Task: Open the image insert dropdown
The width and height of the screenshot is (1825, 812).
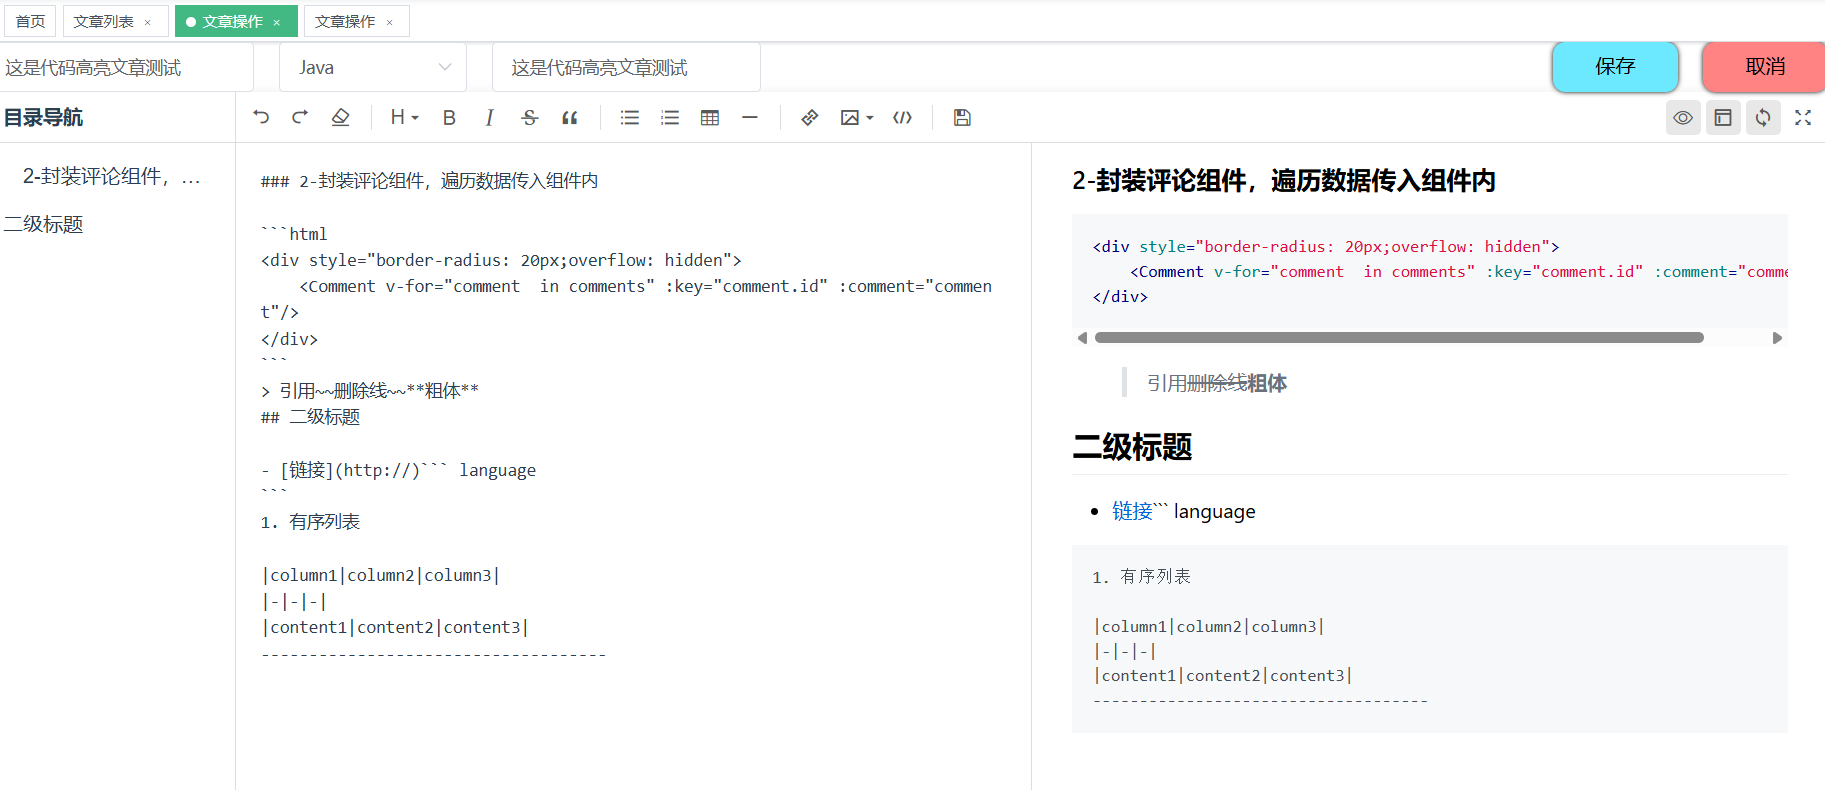Action: pyautogui.click(x=857, y=117)
